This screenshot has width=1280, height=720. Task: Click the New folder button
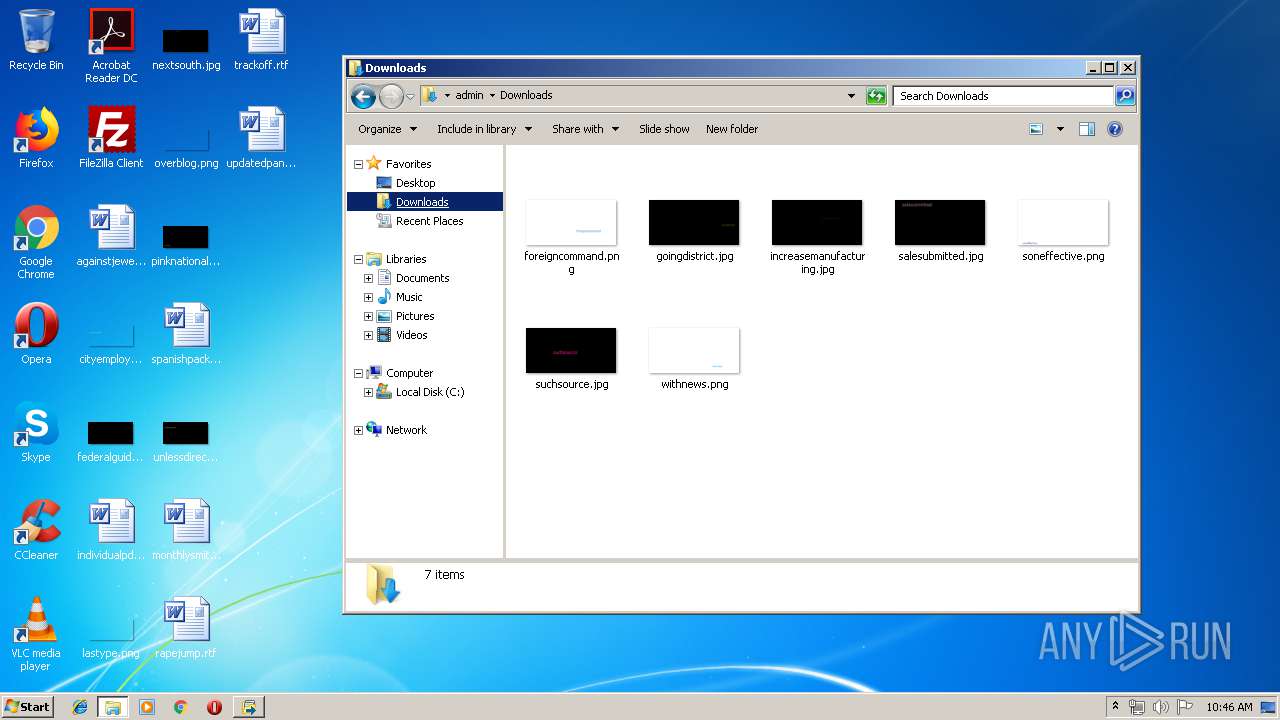click(x=732, y=129)
